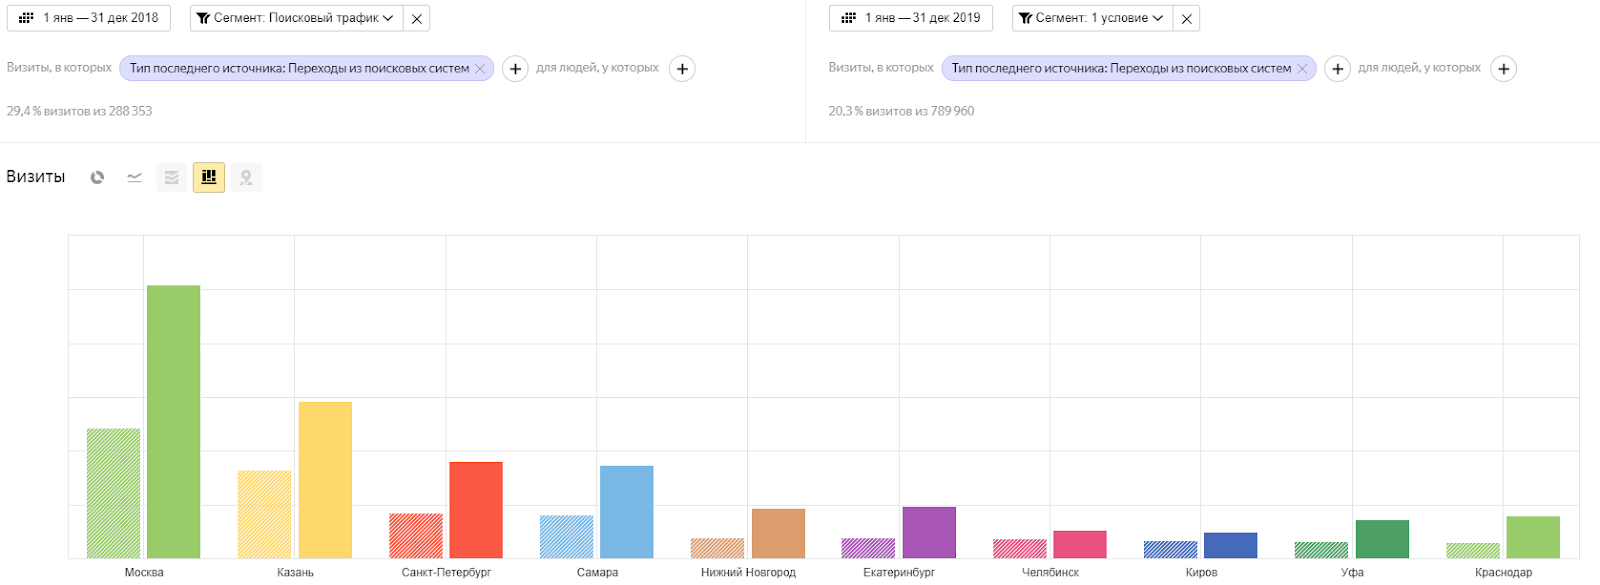
Task: Click the left 'Тип последнего источника' filter chip
Action: [299, 69]
